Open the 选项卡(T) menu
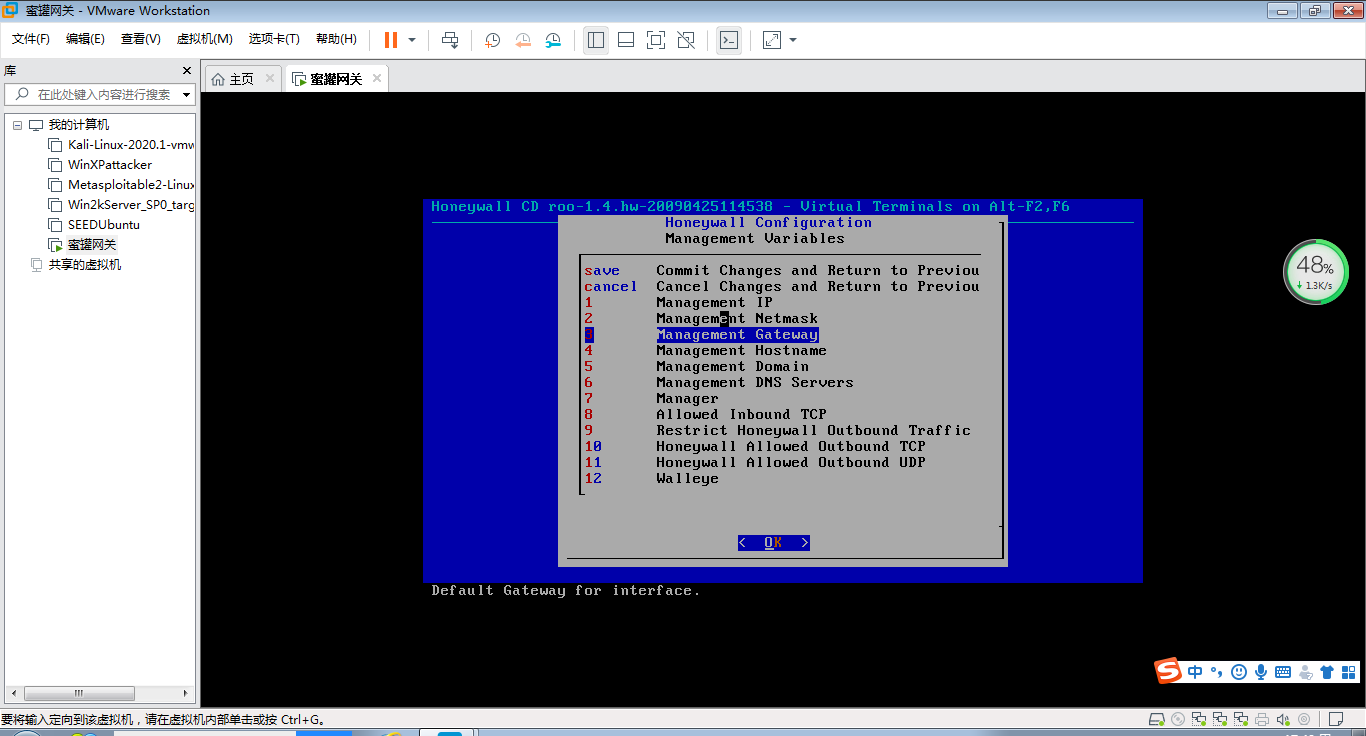The image size is (1366, 736). click(x=274, y=39)
